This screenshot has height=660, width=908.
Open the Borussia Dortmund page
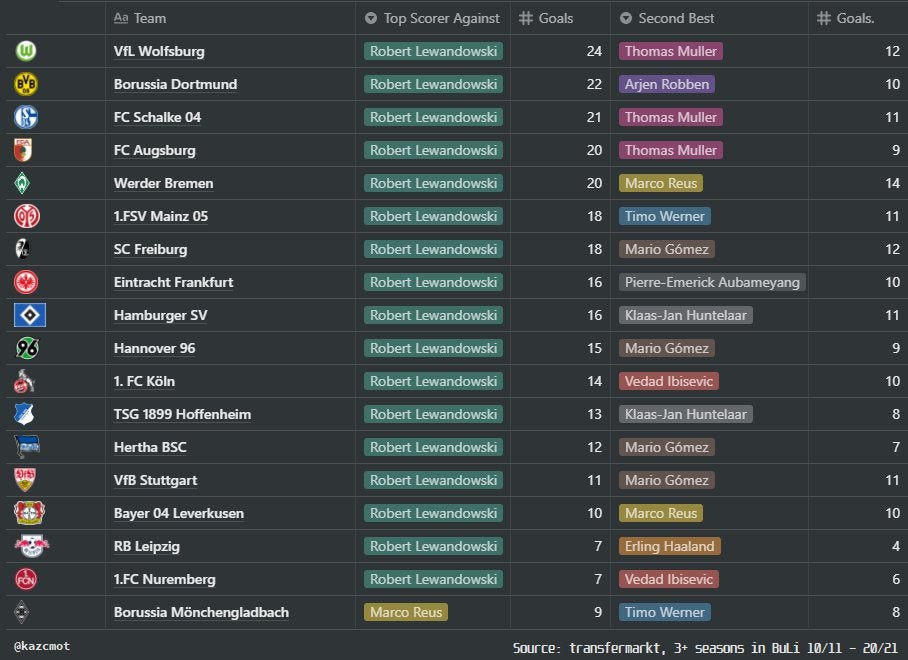175,84
